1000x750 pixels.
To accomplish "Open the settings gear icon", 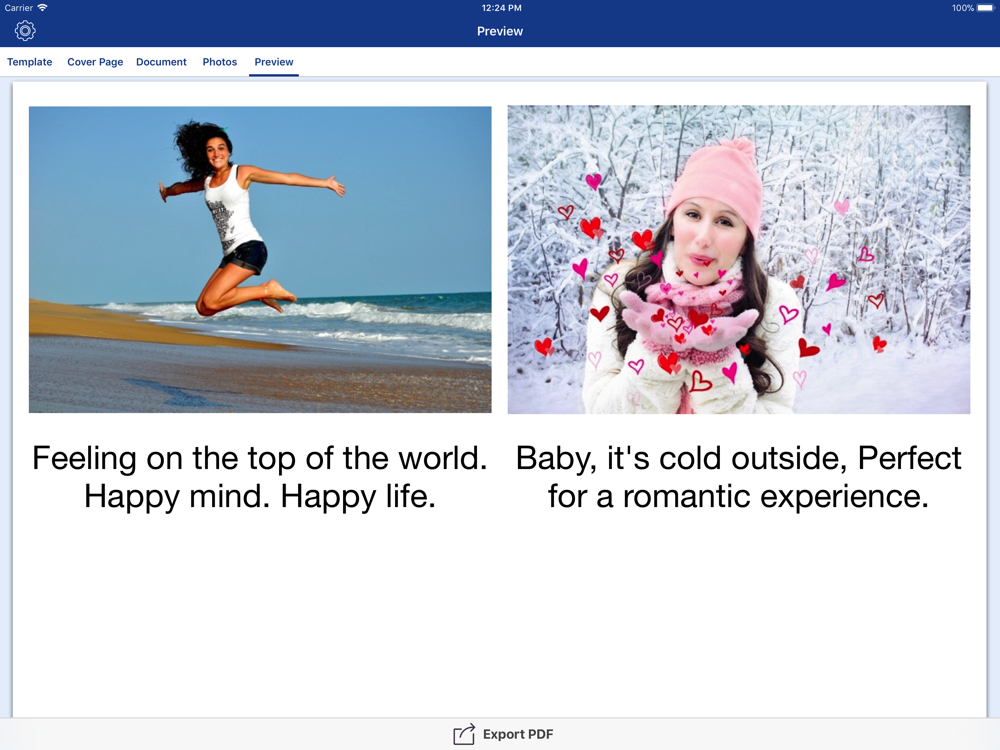I will point(25,31).
